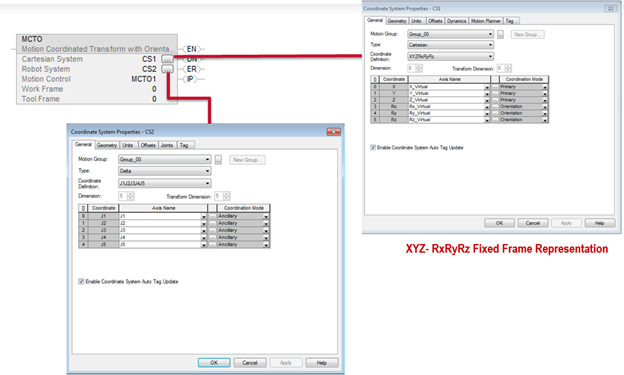This screenshot has width=624, height=375.
Task: Open axis properties button for J3 row
Action: click(213, 230)
